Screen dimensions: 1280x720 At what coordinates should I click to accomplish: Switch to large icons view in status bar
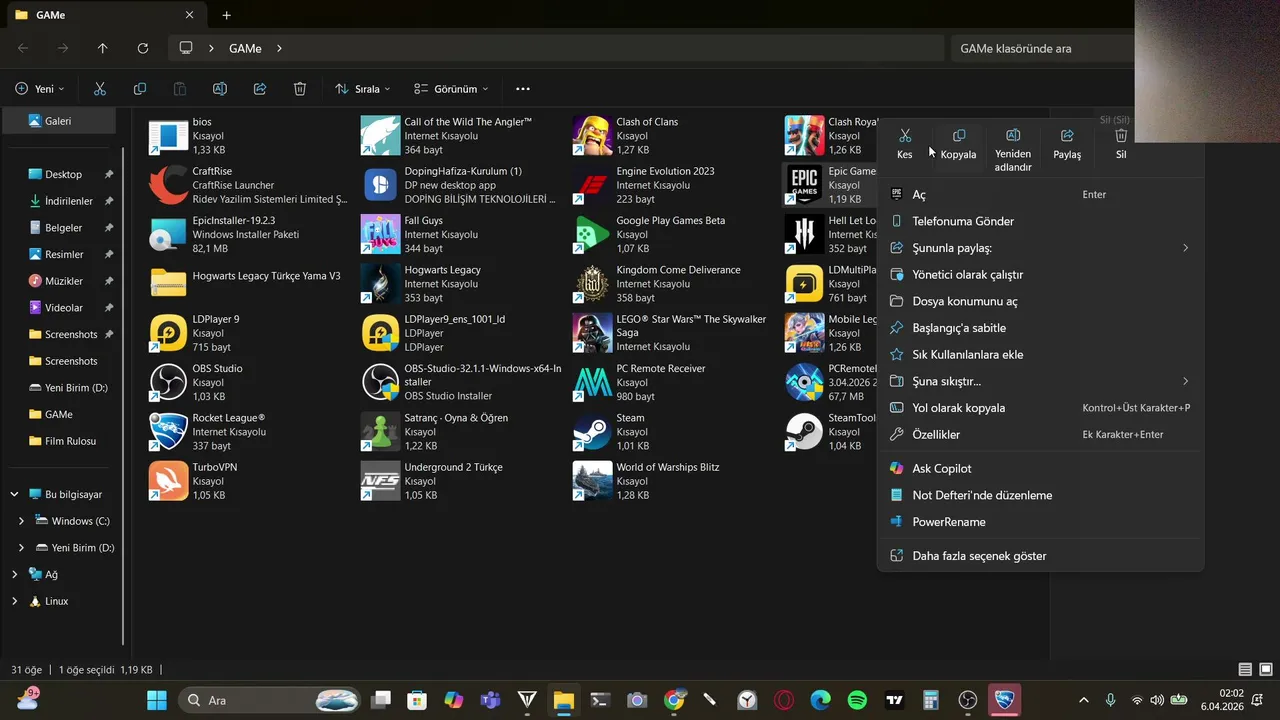click(1265, 669)
